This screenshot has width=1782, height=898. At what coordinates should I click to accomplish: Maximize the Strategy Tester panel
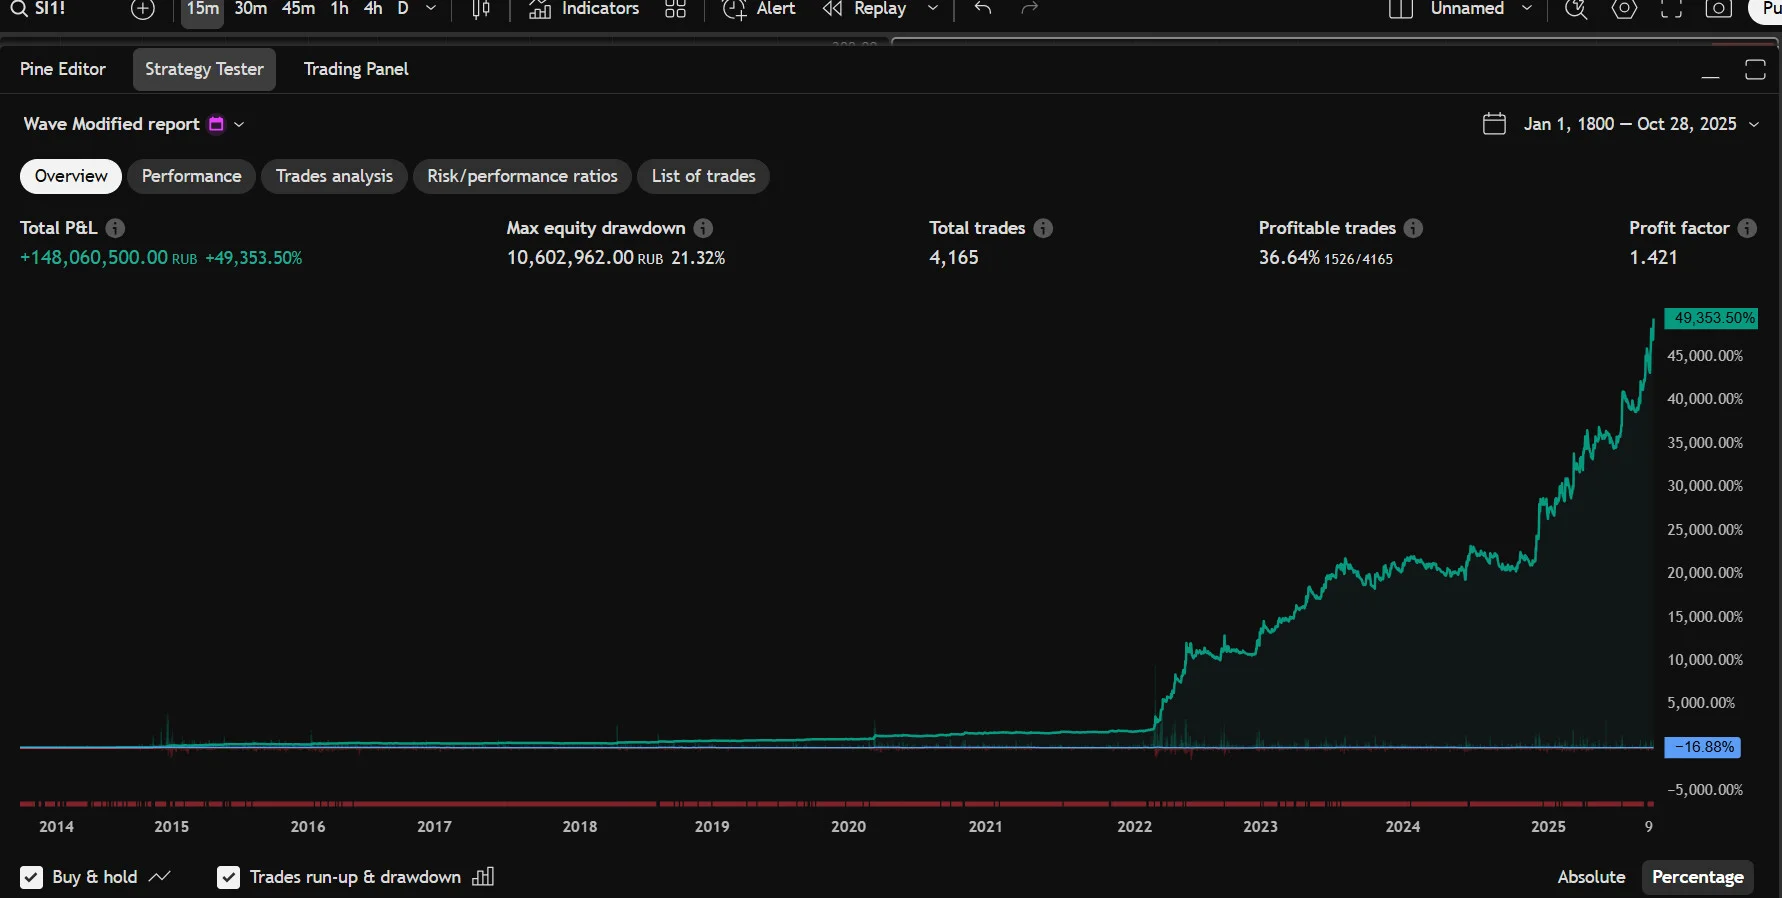tap(1755, 69)
